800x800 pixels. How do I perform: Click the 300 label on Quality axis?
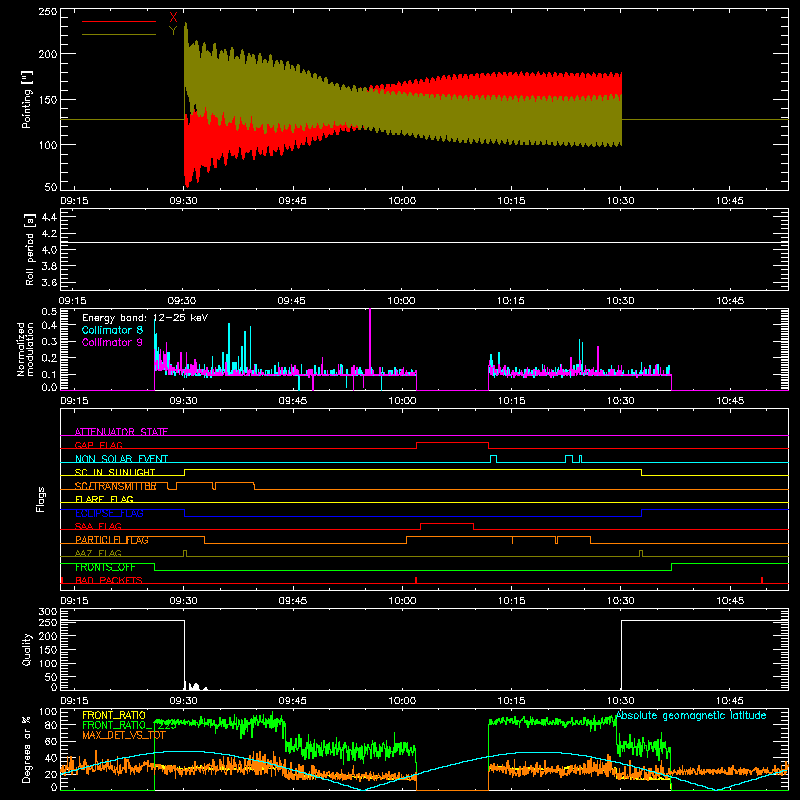pyautogui.click(x=48, y=612)
